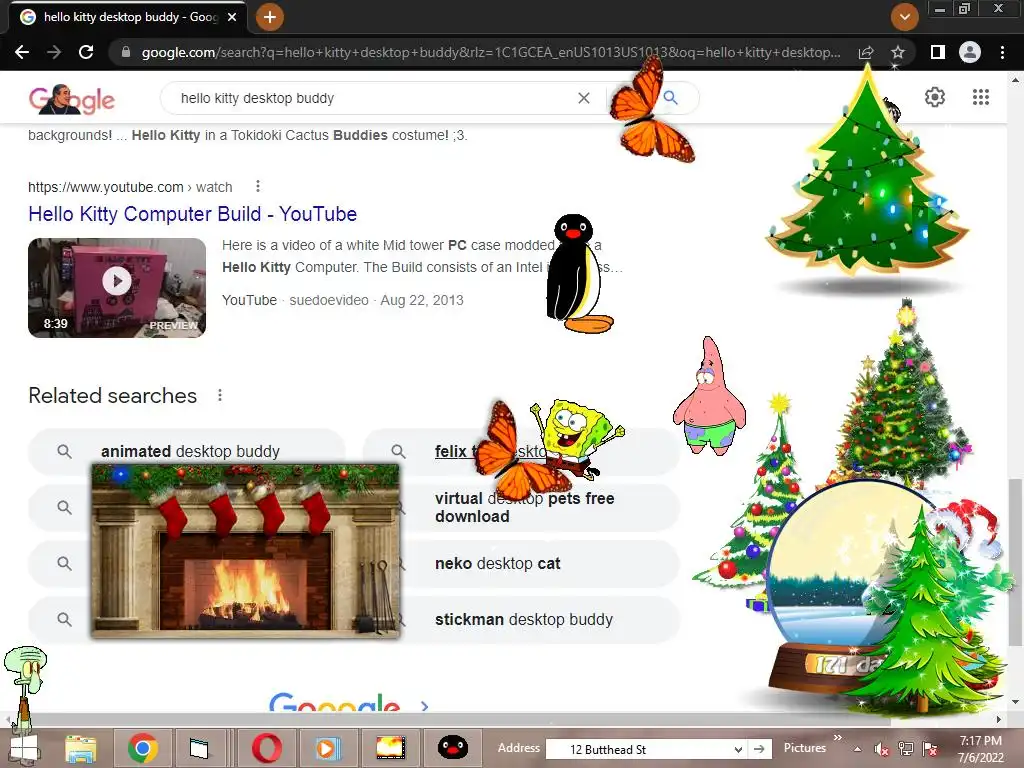Screen dimensions: 1024x768
Task: Switch to Chrome in the taskbar
Action: pos(142,748)
